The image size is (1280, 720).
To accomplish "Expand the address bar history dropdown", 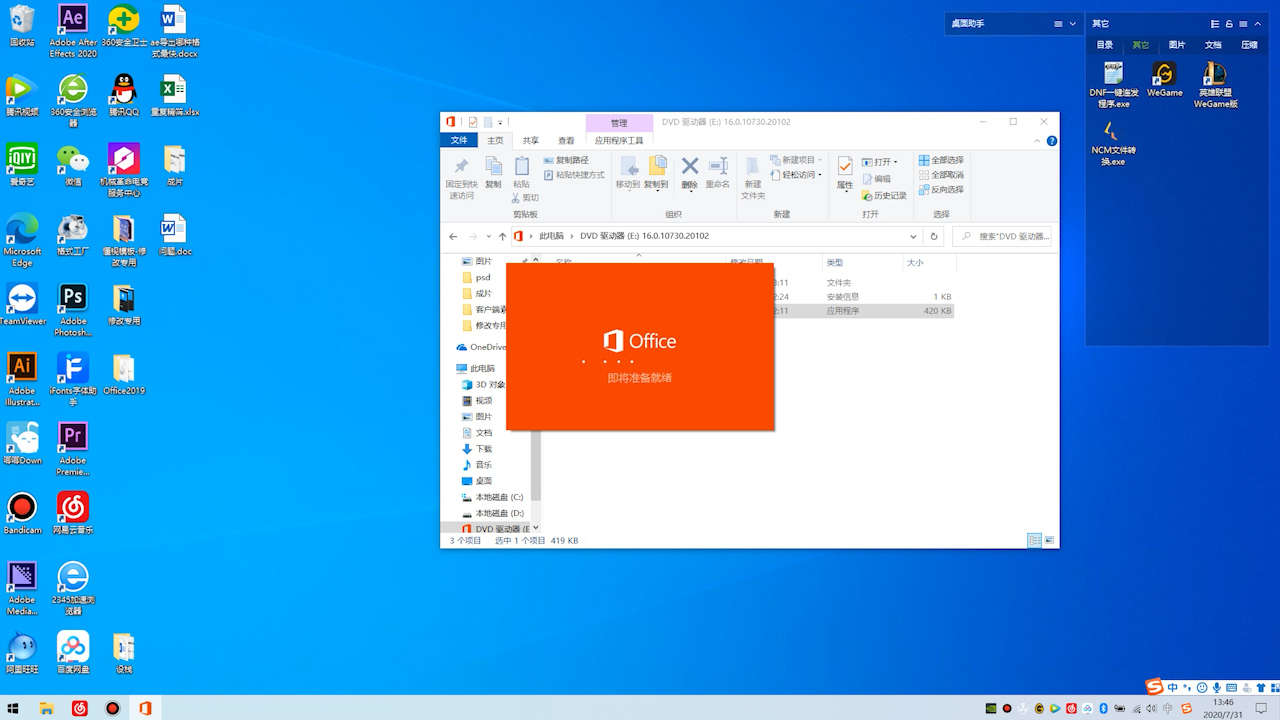I will coord(913,237).
